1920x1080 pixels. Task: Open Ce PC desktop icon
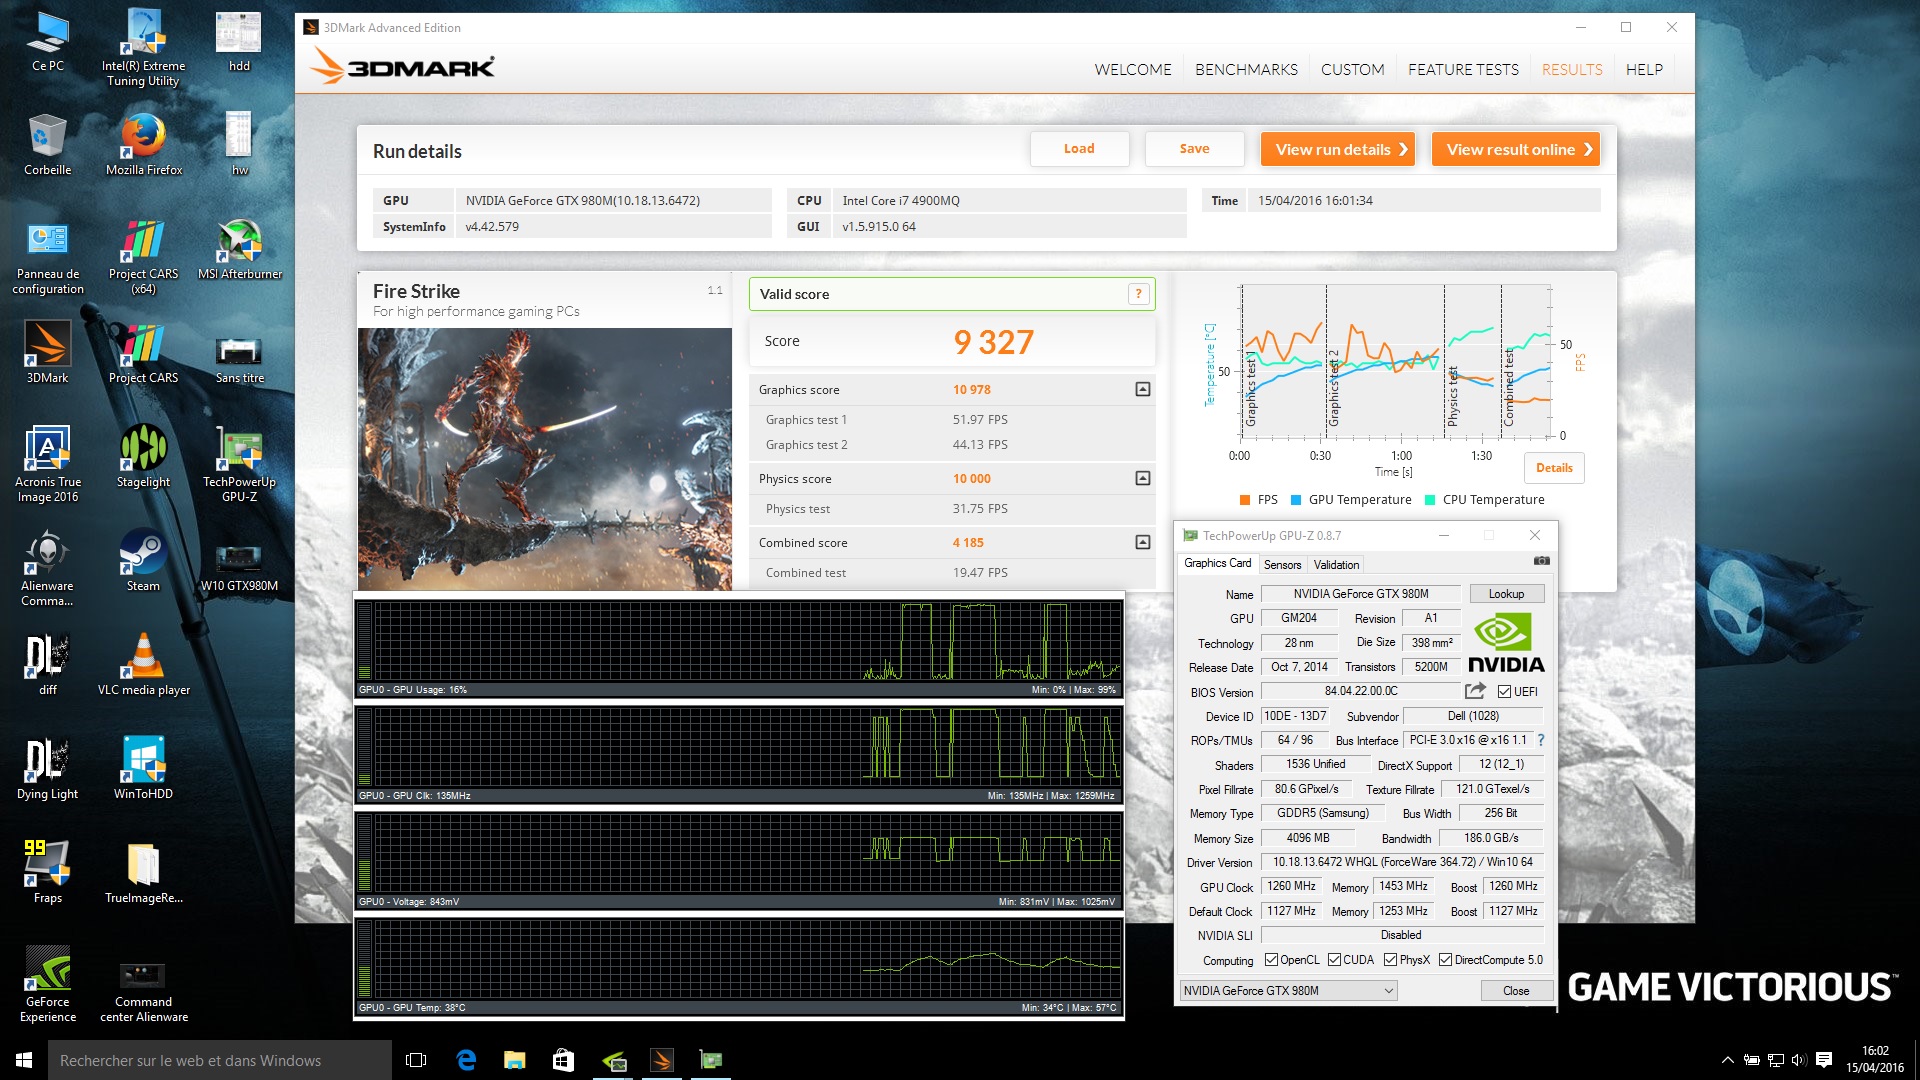point(47,41)
